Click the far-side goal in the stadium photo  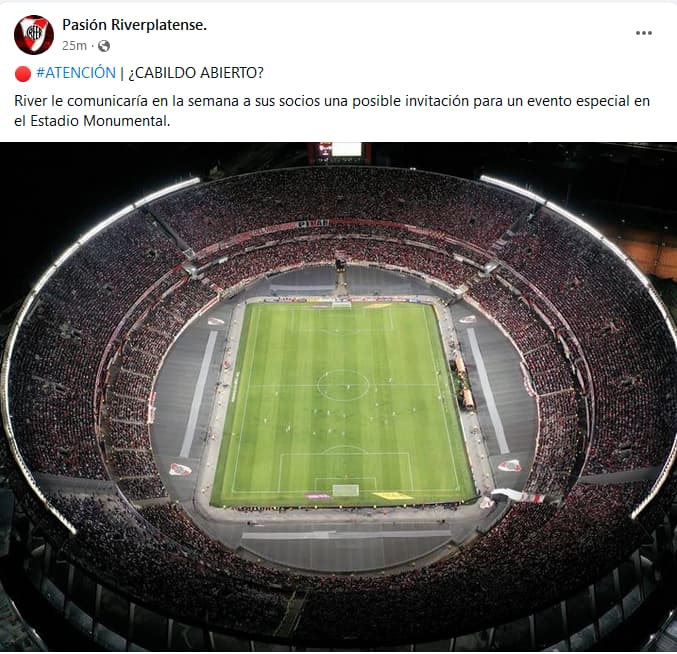coord(341,304)
